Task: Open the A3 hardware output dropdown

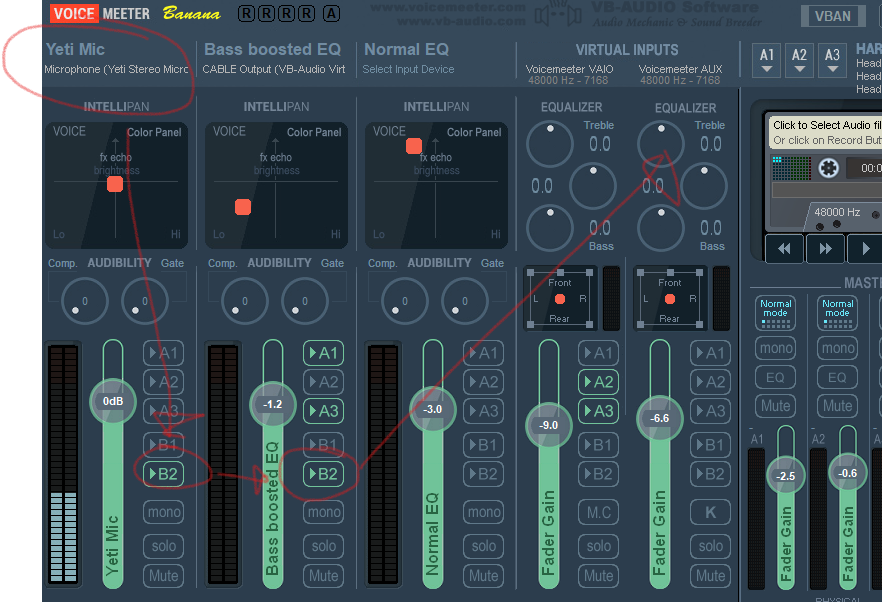Action: [832, 61]
